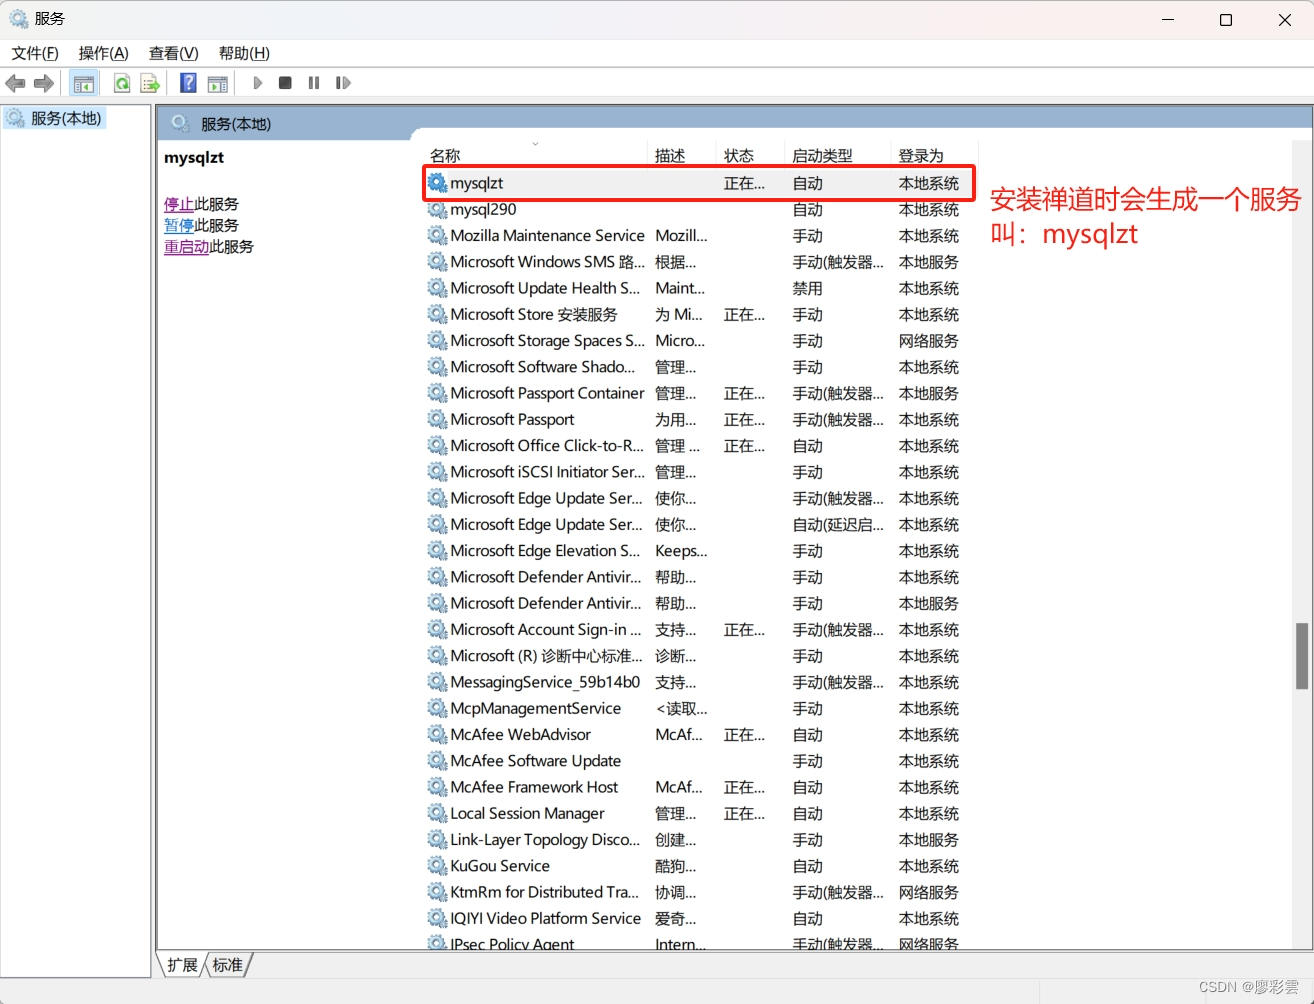Open the Help question-mark toolbar icon
Viewport: 1314px width, 1004px height.
click(188, 83)
